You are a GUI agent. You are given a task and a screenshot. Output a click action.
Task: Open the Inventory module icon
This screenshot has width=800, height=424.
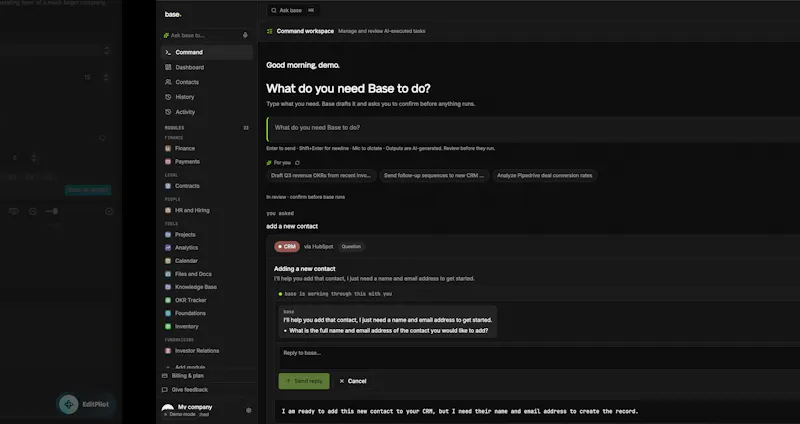pos(168,326)
